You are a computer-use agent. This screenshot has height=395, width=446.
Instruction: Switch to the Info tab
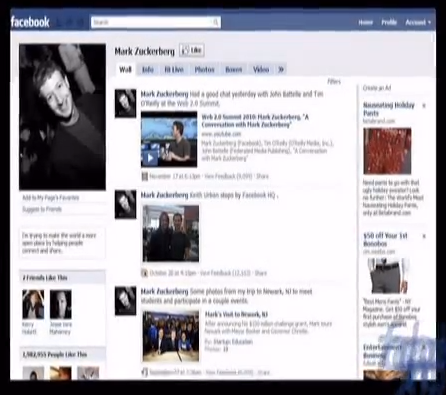[x=148, y=69]
